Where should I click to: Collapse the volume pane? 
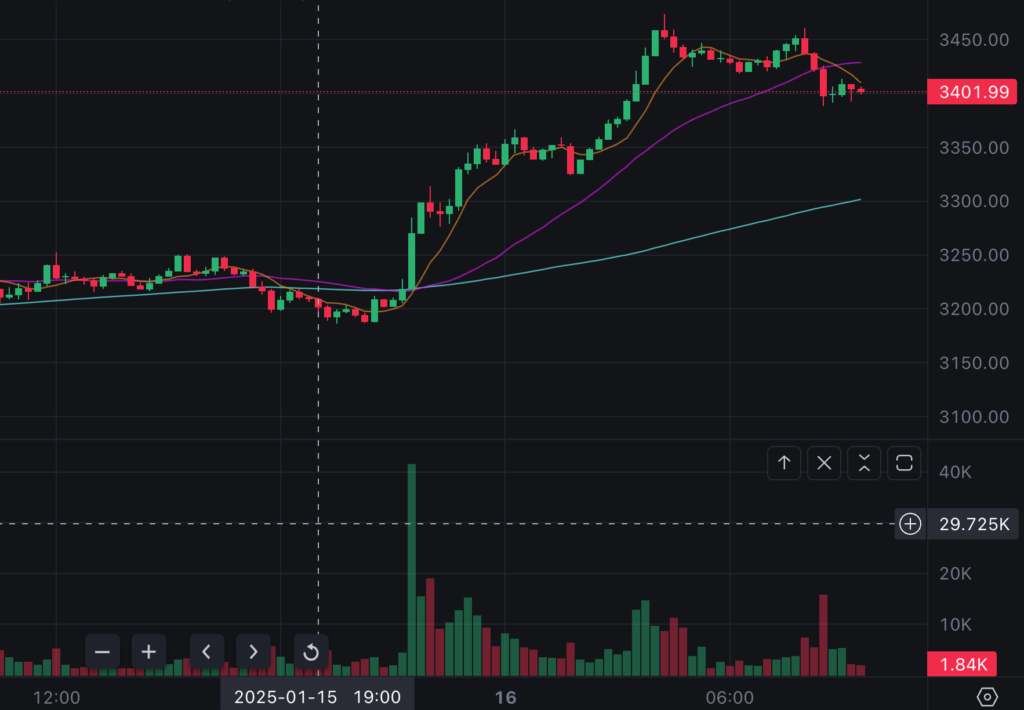pos(864,463)
